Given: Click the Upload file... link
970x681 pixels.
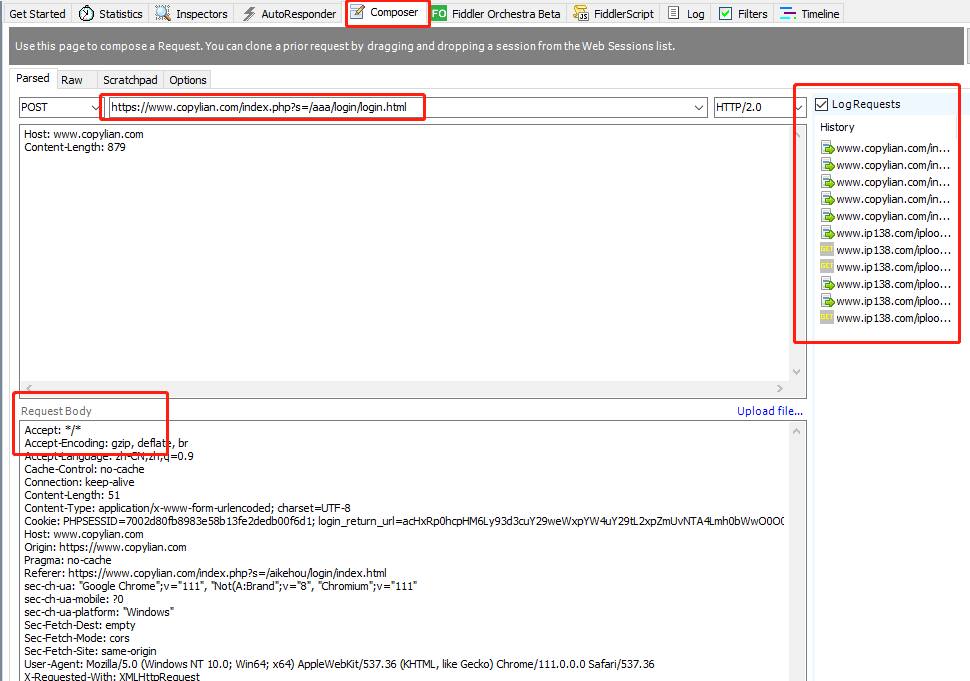Looking at the screenshot, I should coord(770,411).
